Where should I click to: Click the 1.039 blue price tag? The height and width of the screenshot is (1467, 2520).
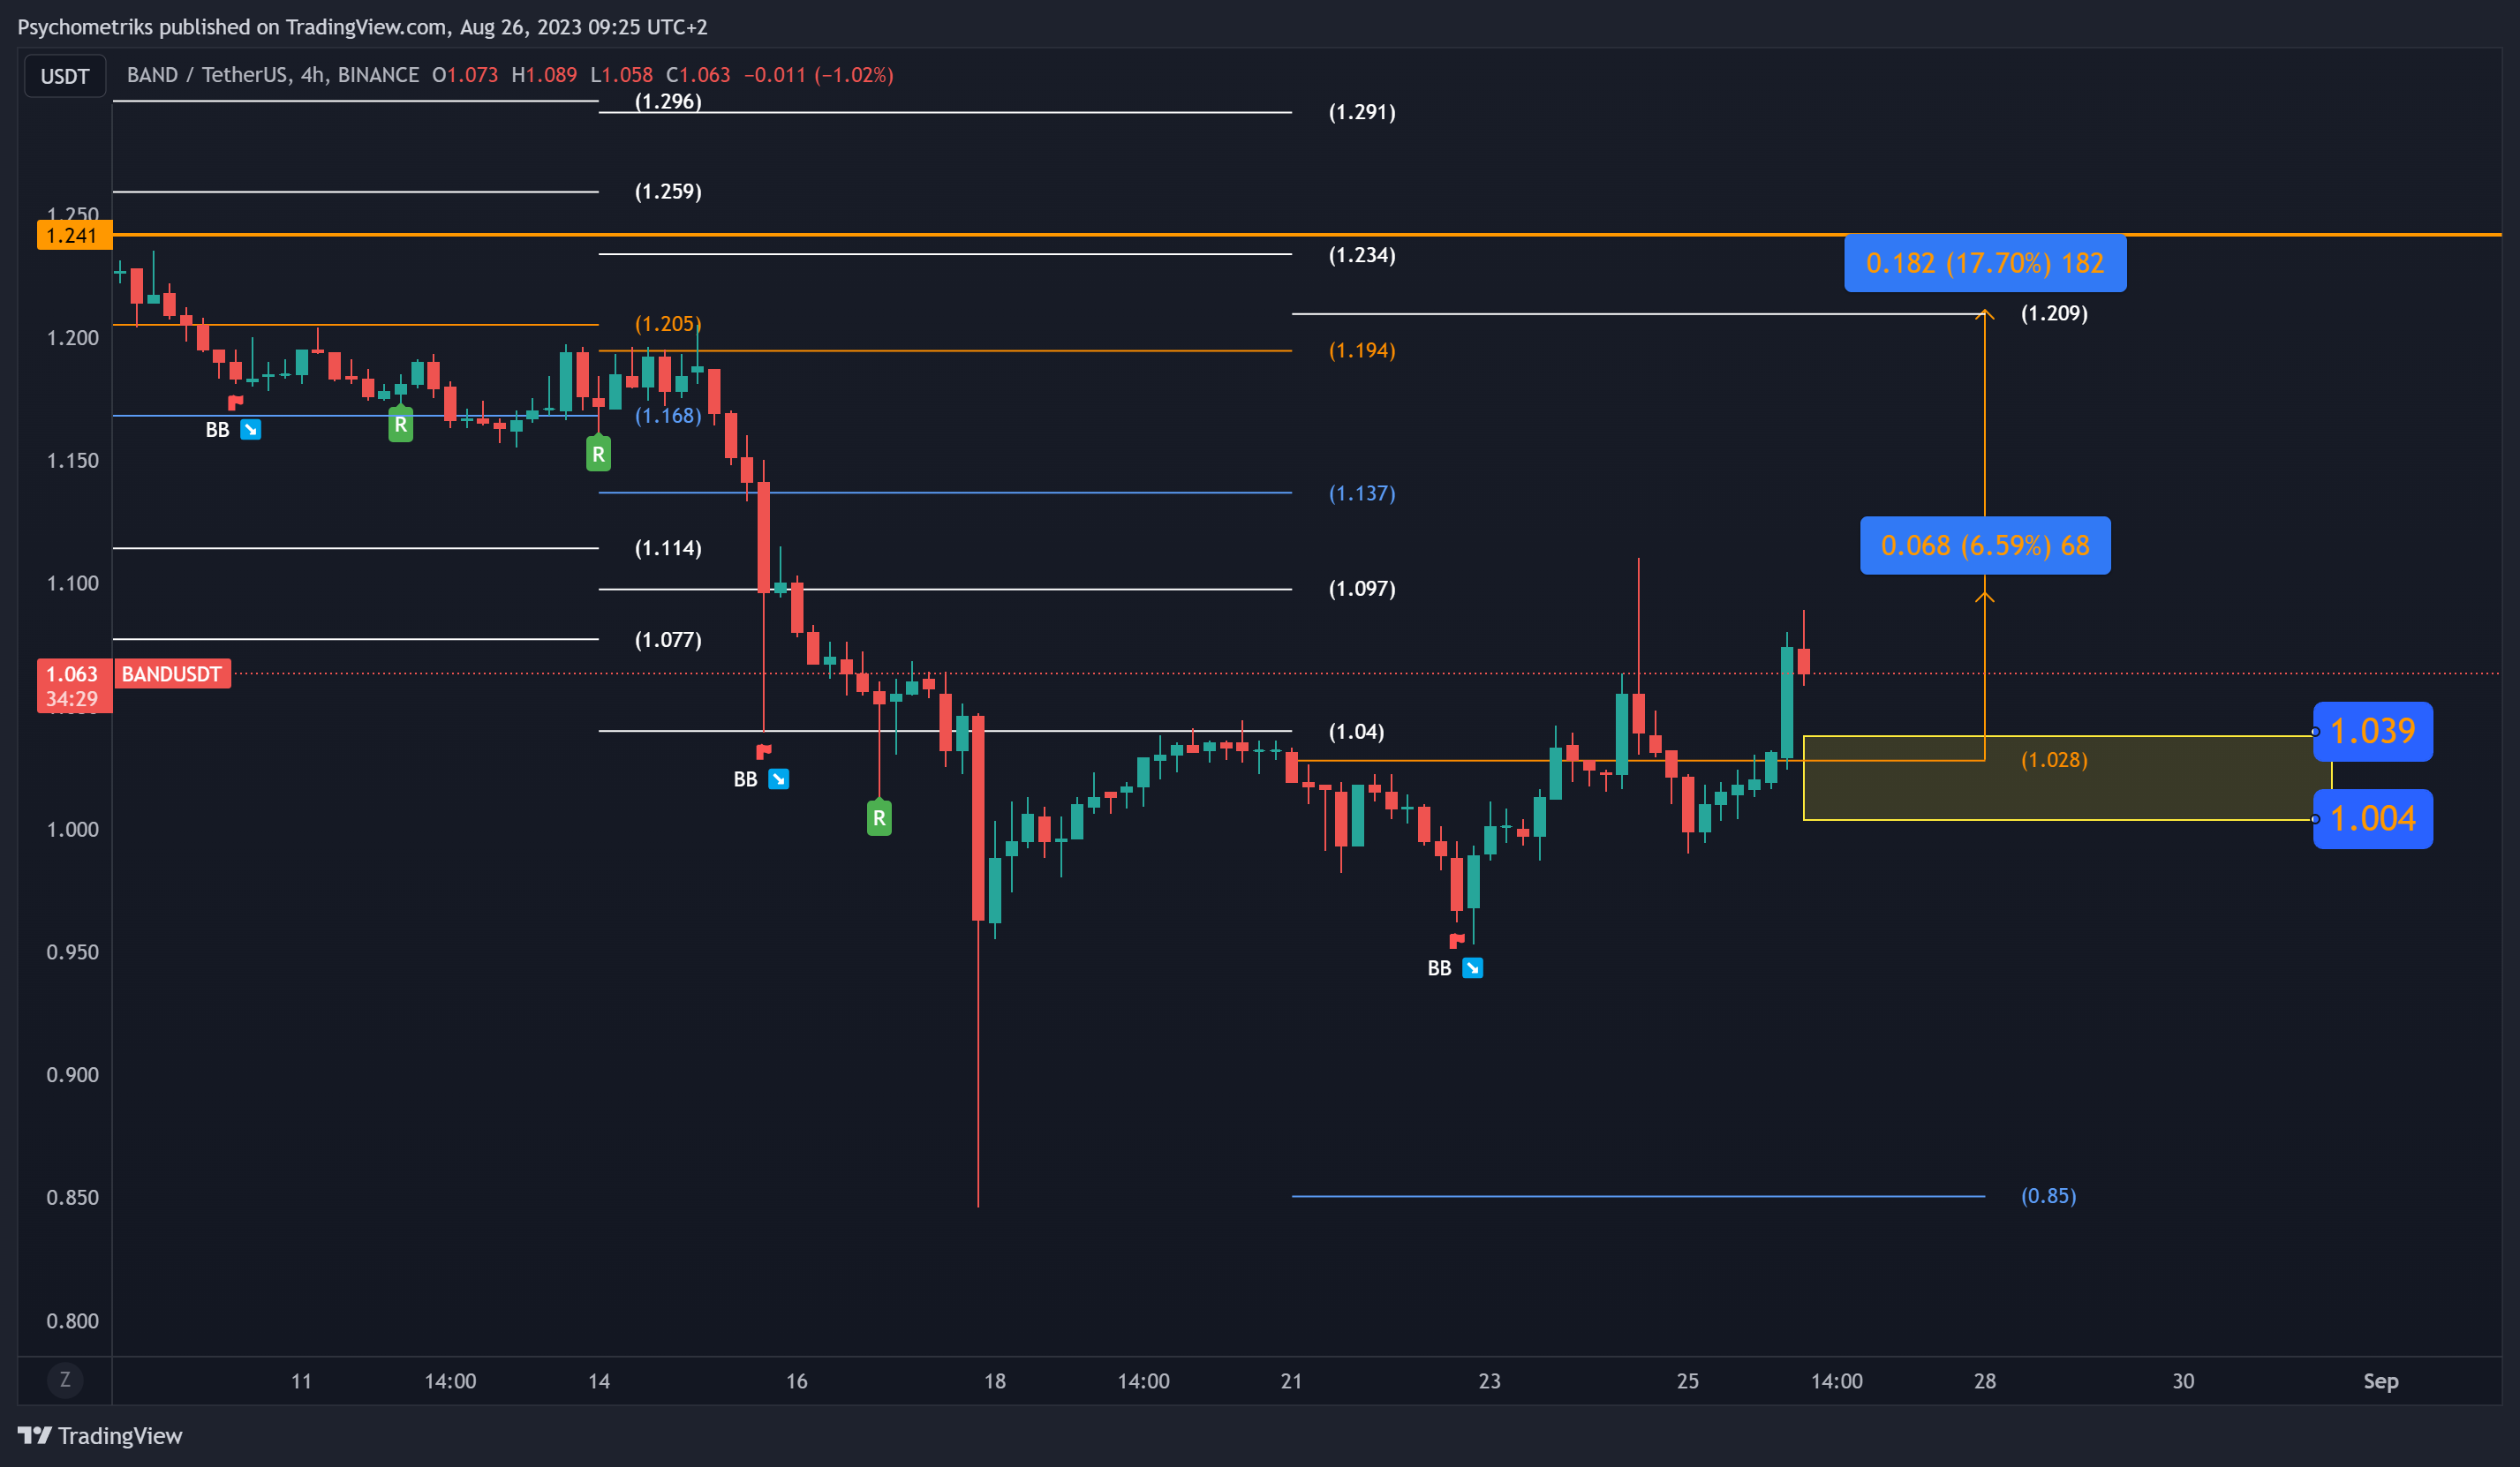point(2373,731)
